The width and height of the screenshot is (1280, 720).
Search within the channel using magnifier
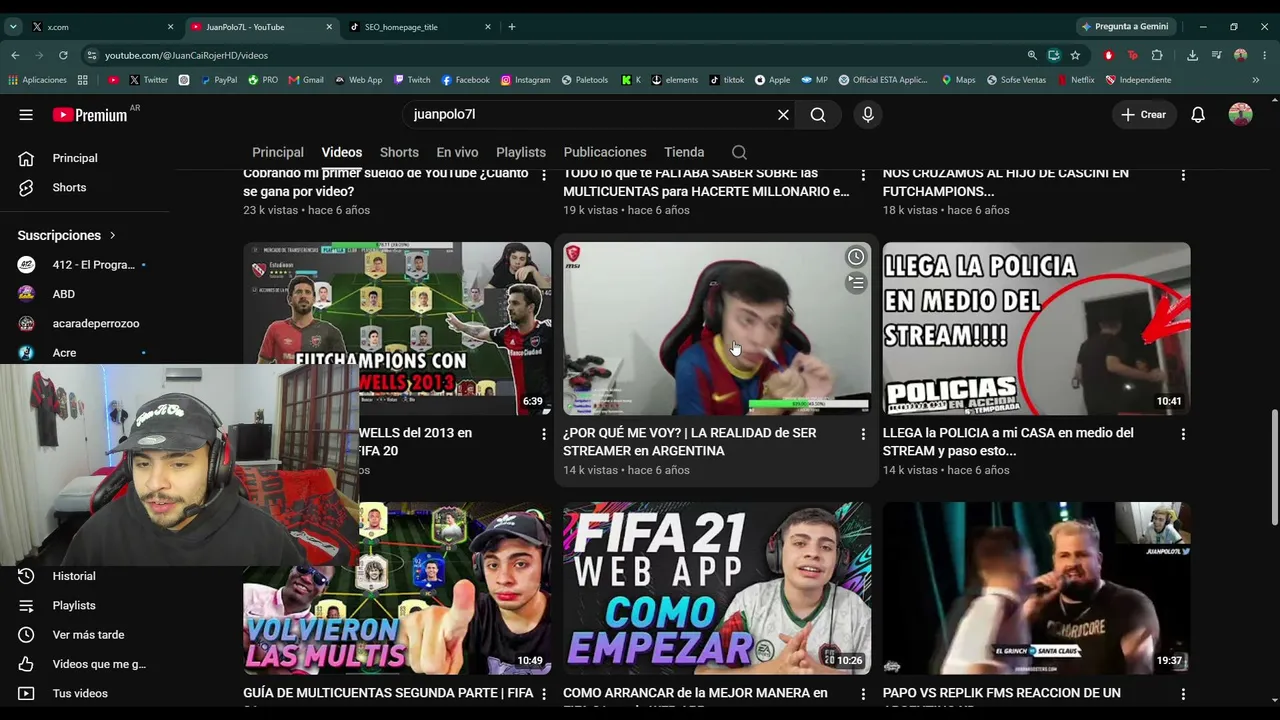tap(739, 152)
